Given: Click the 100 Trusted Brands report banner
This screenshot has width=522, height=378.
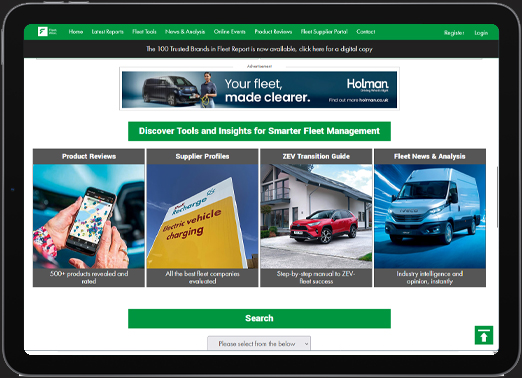Looking at the screenshot, I should (x=259, y=49).
